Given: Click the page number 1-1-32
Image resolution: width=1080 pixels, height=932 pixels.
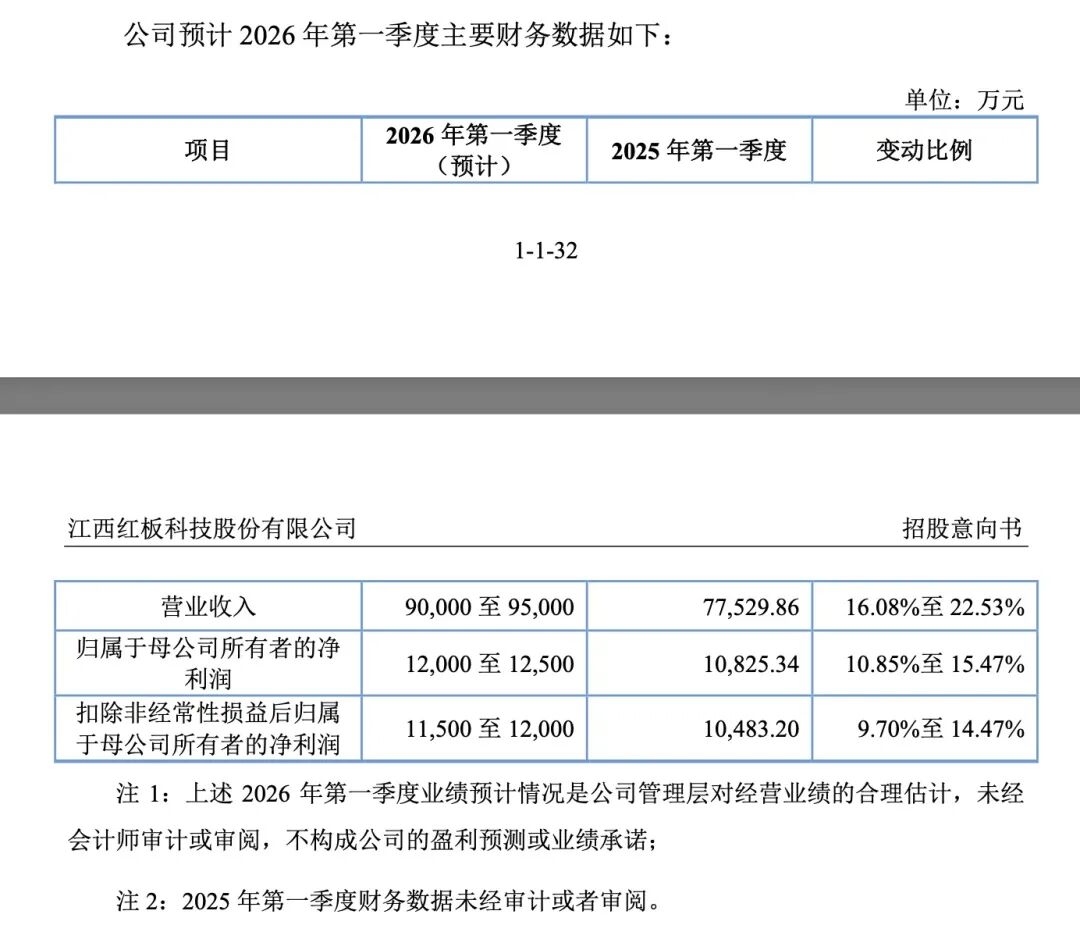Looking at the screenshot, I should 546,251.
